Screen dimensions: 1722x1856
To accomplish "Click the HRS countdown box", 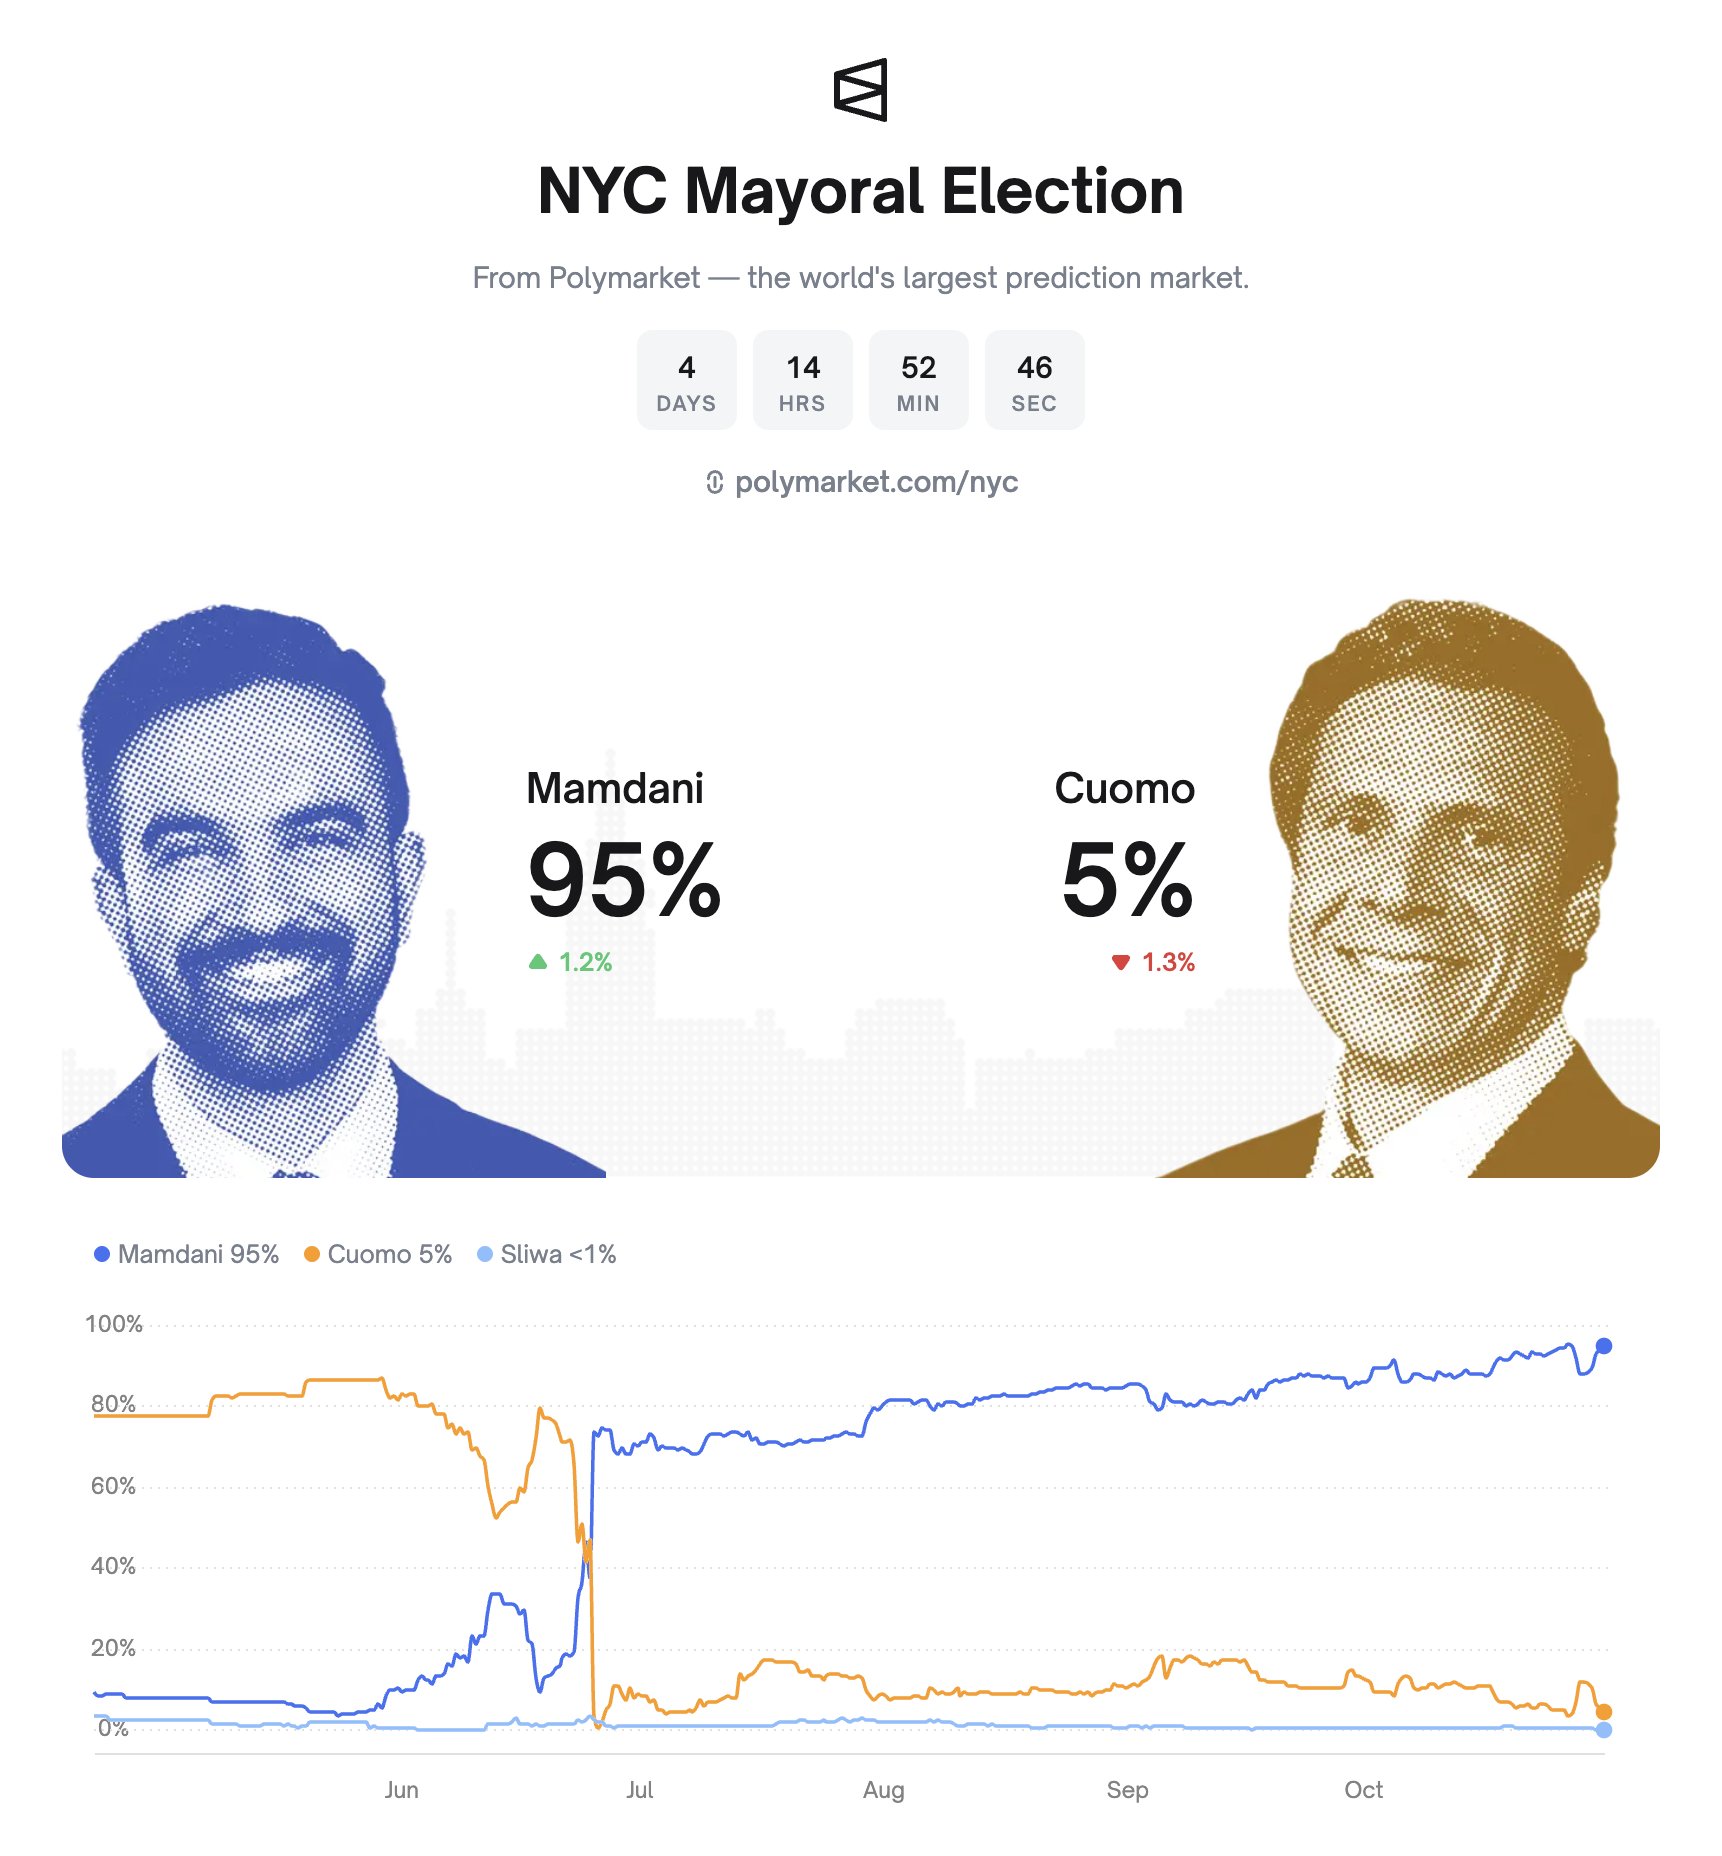I will tap(802, 380).
